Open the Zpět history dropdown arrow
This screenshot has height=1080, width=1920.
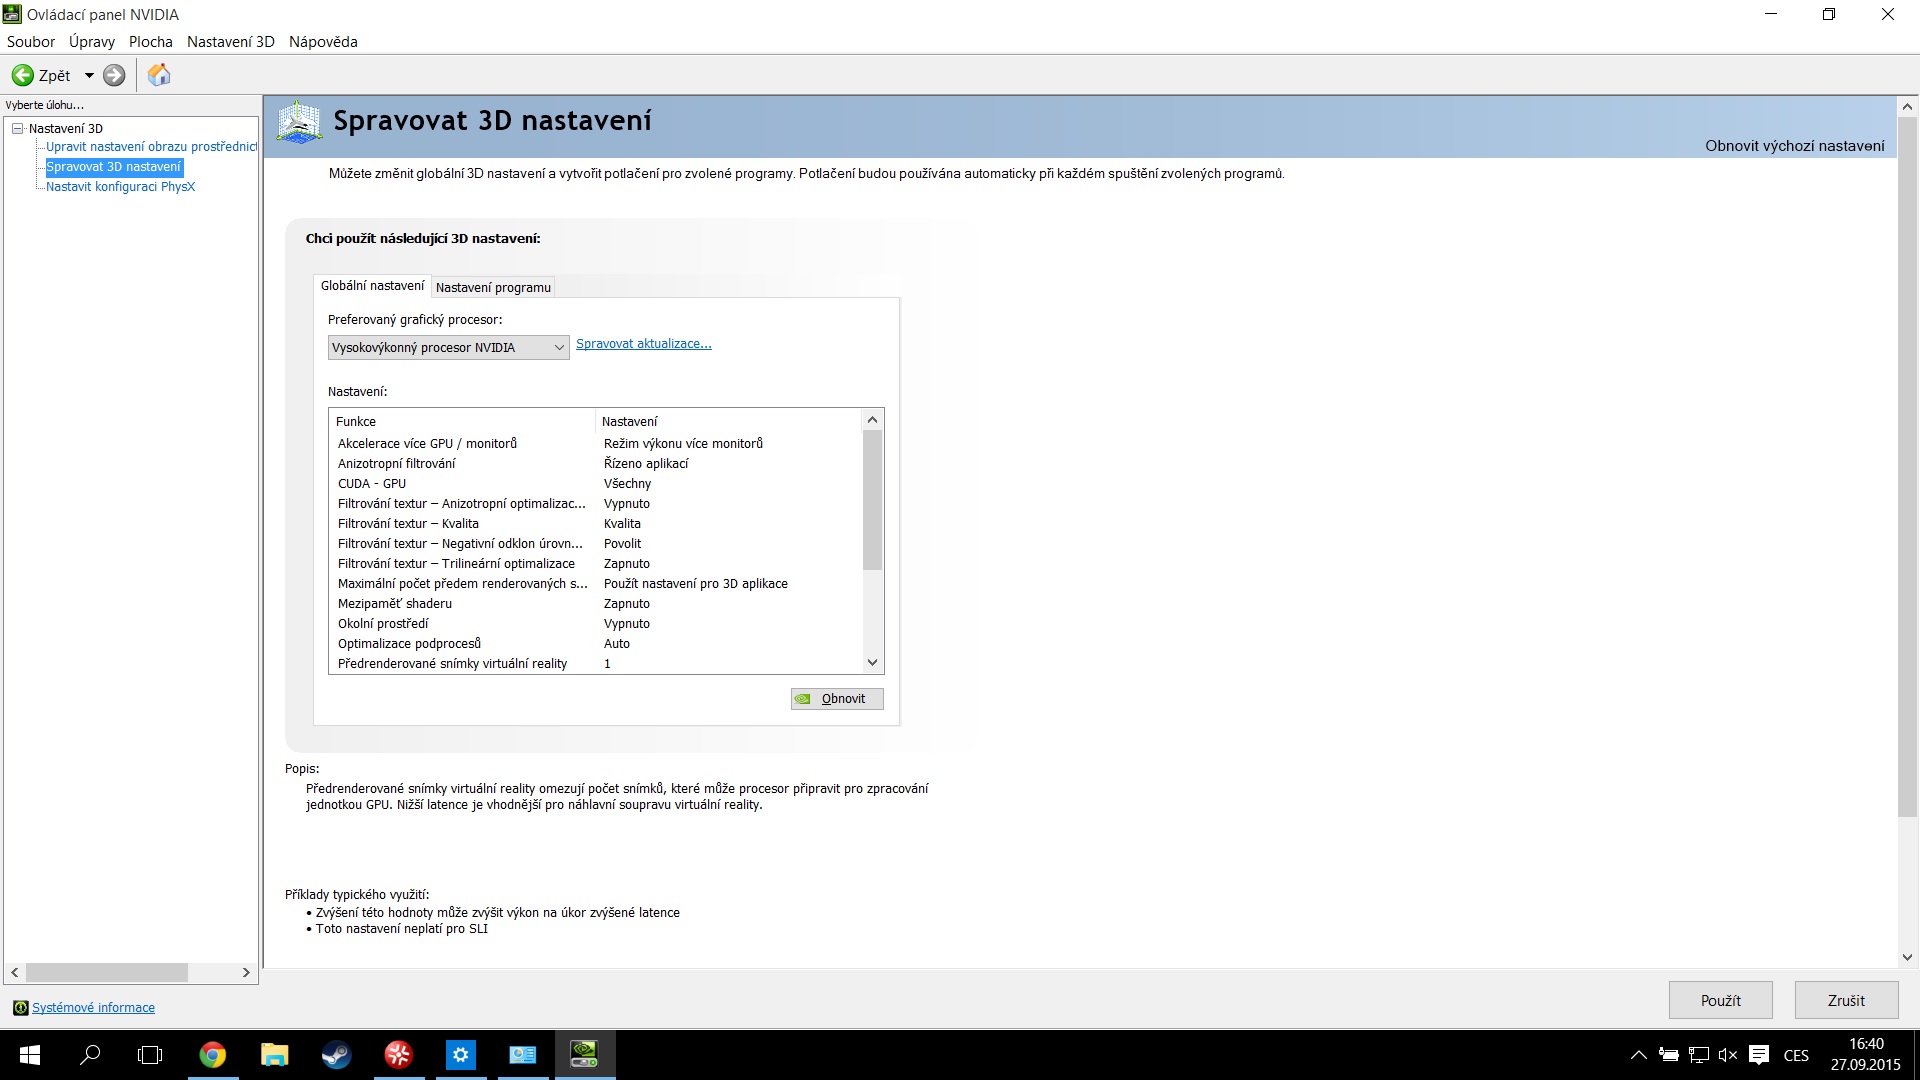[x=89, y=75]
